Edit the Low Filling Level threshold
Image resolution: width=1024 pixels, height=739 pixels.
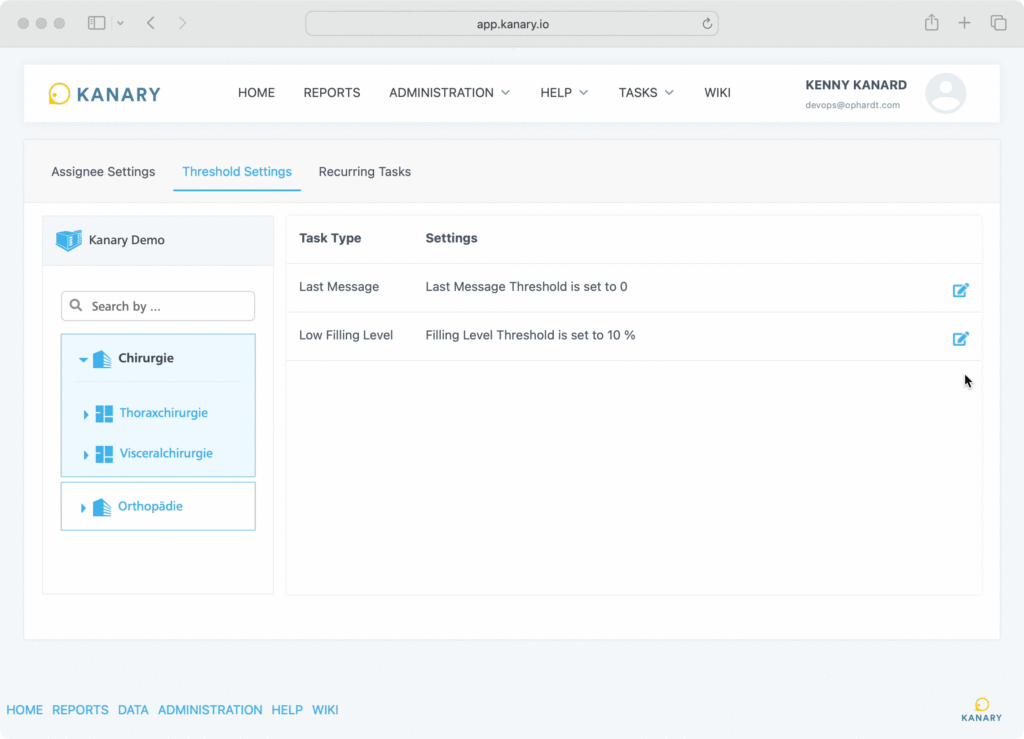tap(960, 338)
